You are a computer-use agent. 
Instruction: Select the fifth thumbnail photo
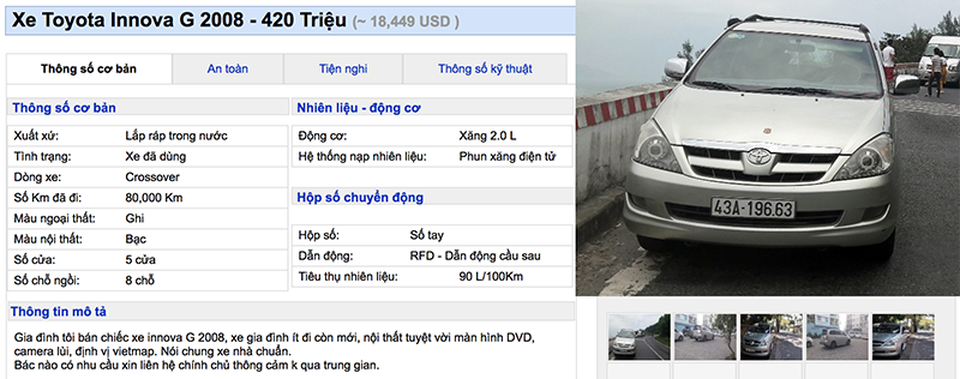[x=904, y=337]
